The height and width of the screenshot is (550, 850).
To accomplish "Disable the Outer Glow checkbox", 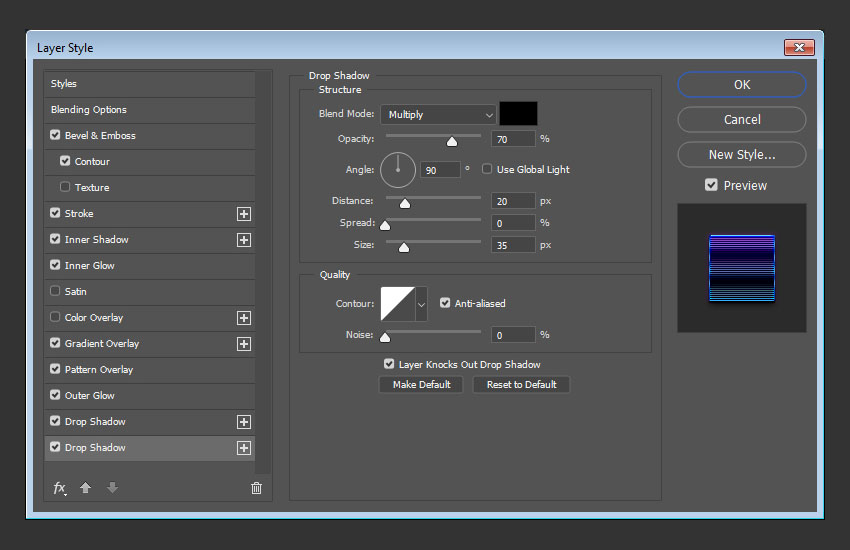I will pos(55,395).
